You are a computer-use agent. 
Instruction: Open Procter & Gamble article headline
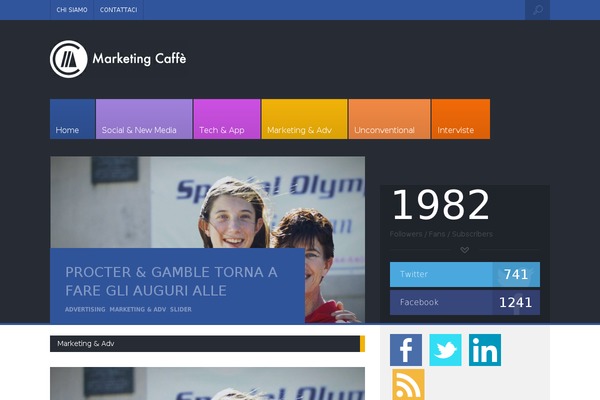point(171,281)
